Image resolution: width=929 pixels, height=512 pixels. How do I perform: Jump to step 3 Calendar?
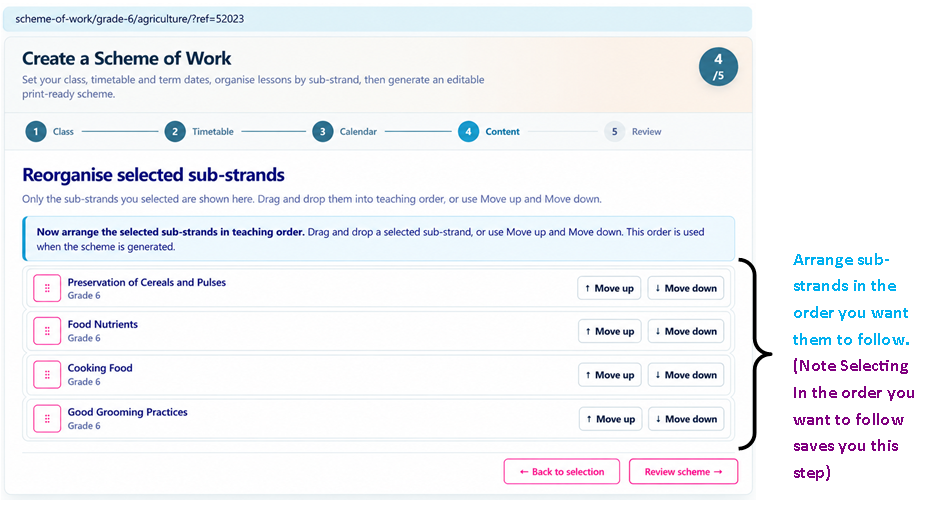[x=345, y=132]
